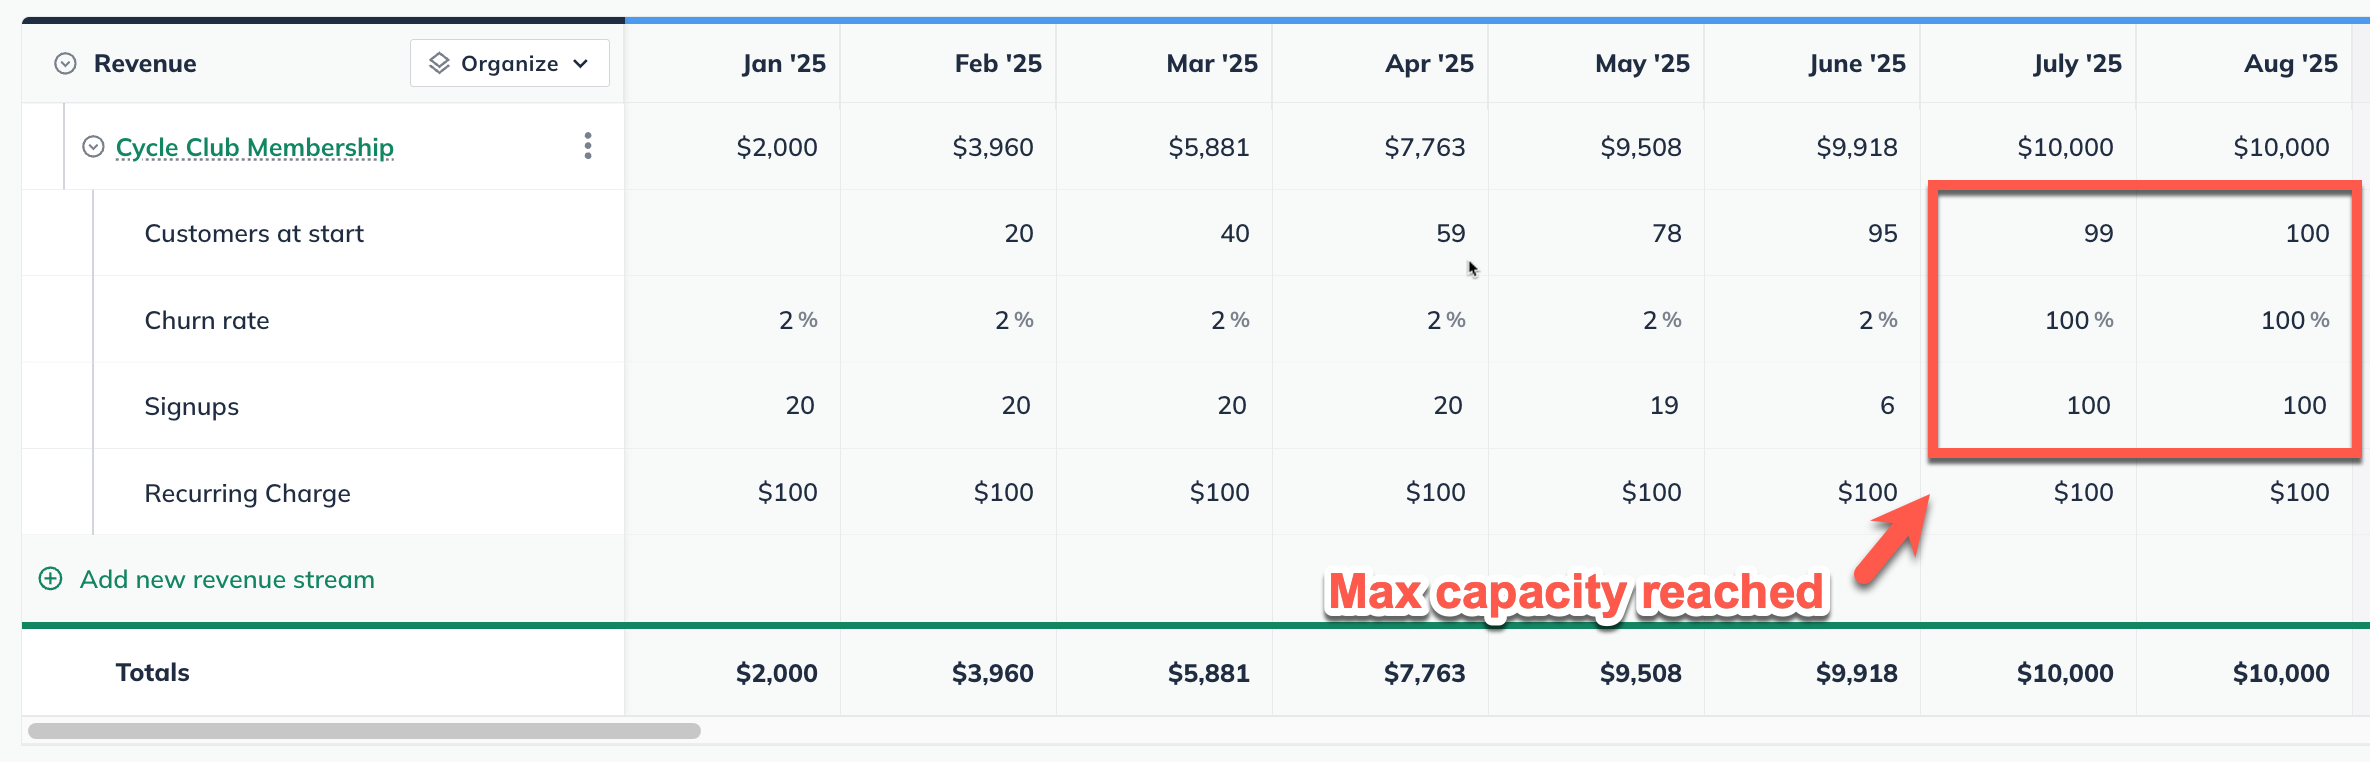Select the Jan '25 column header
2370x762 pixels.
click(x=784, y=62)
